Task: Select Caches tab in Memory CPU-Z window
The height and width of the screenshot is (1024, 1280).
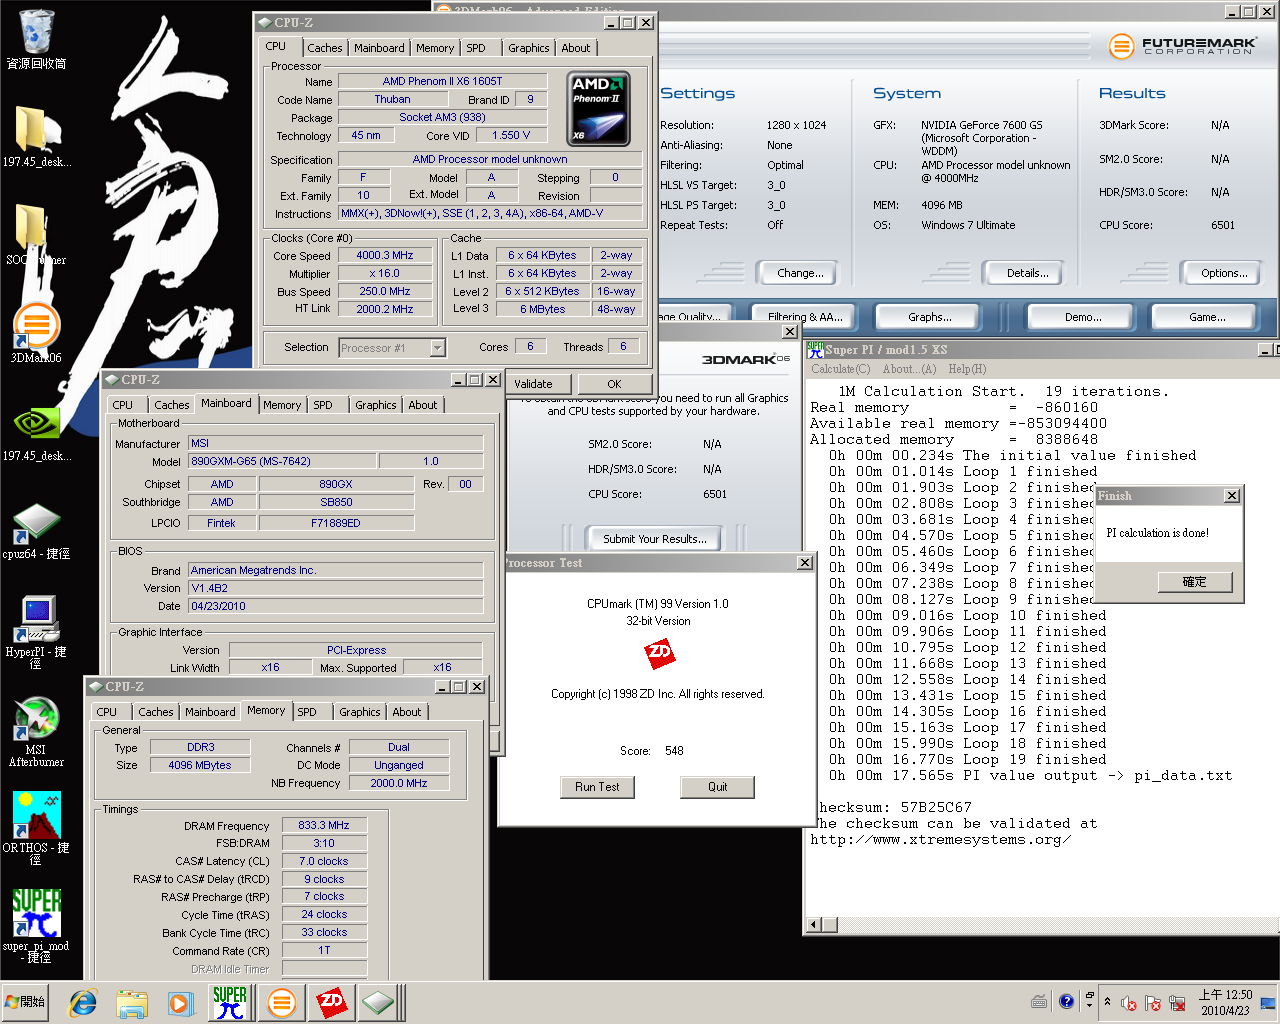Action: (156, 712)
